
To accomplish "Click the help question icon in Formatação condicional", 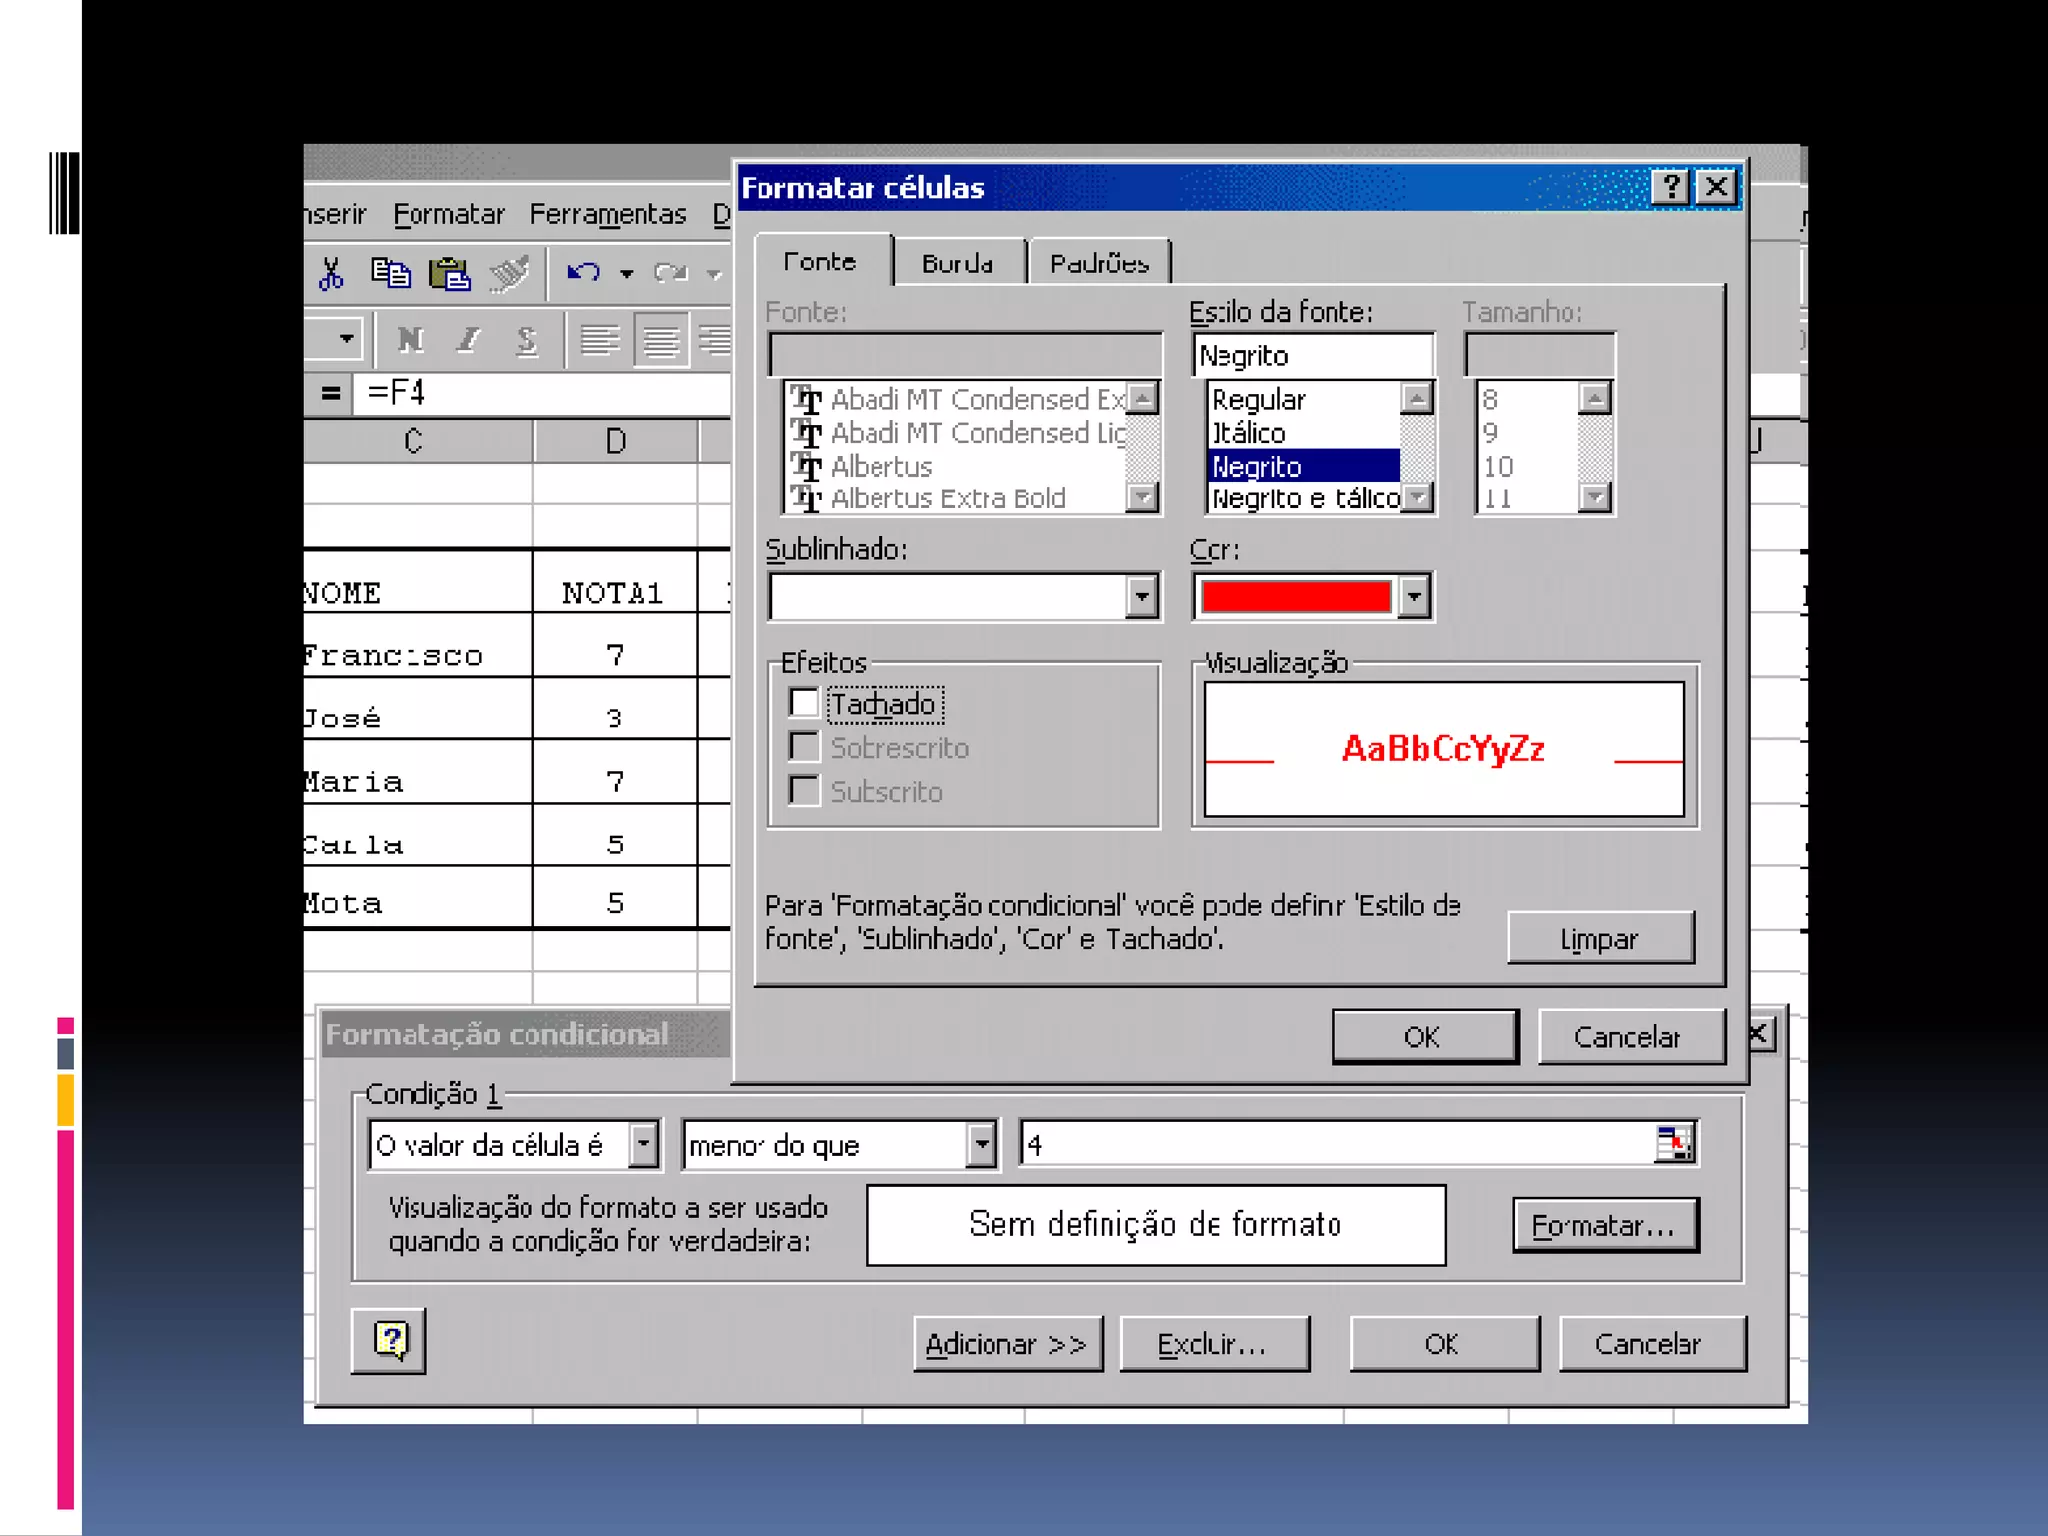I will click(389, 1340).
